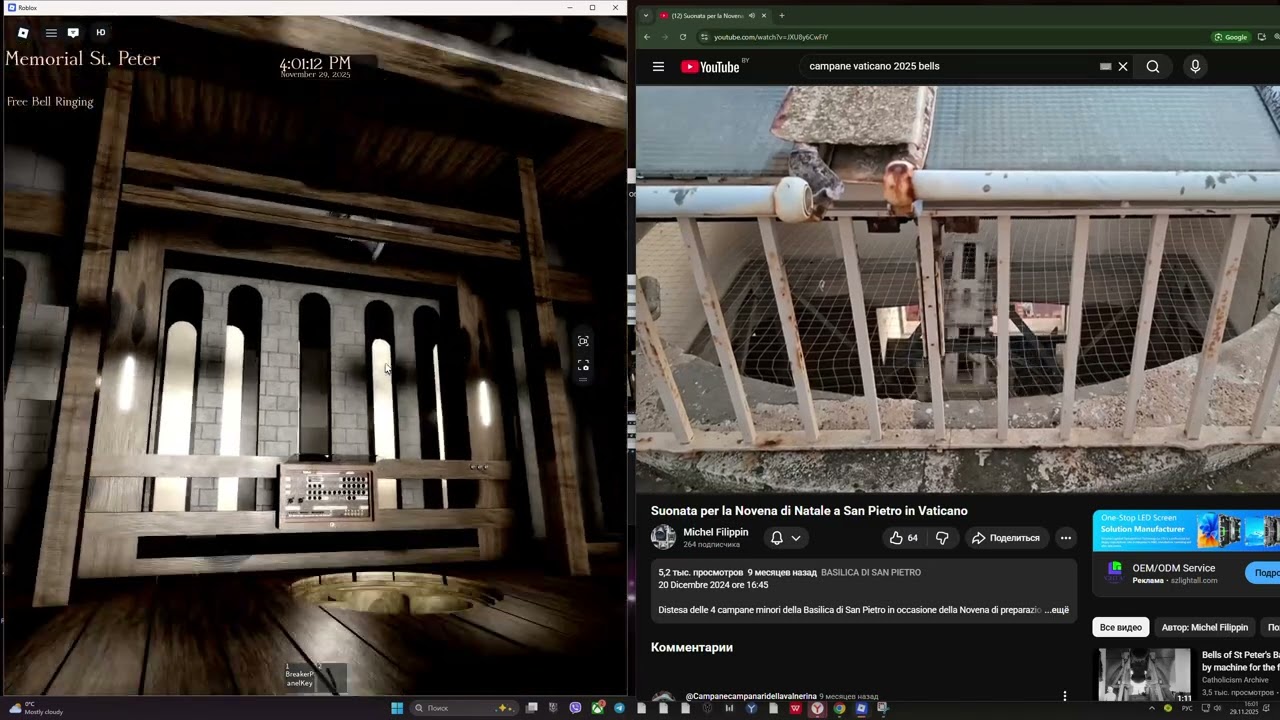Open the volume control in tray
Viewport: 1280px width, 720px height.
click(1217, 708)
